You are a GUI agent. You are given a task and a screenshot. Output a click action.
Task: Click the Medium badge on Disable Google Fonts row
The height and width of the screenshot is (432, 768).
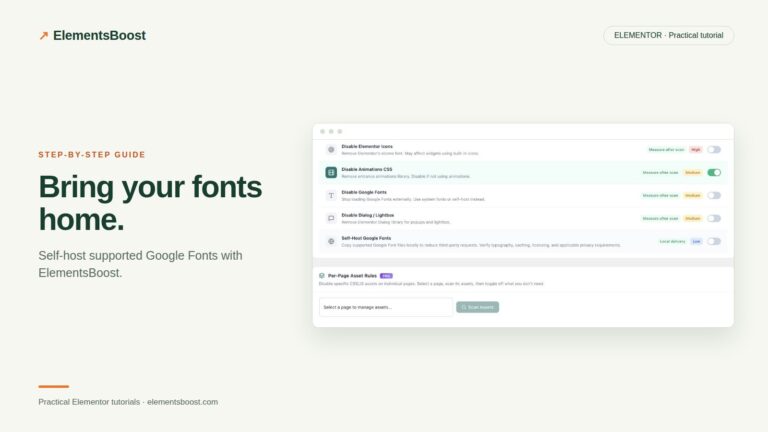[693, 195]
